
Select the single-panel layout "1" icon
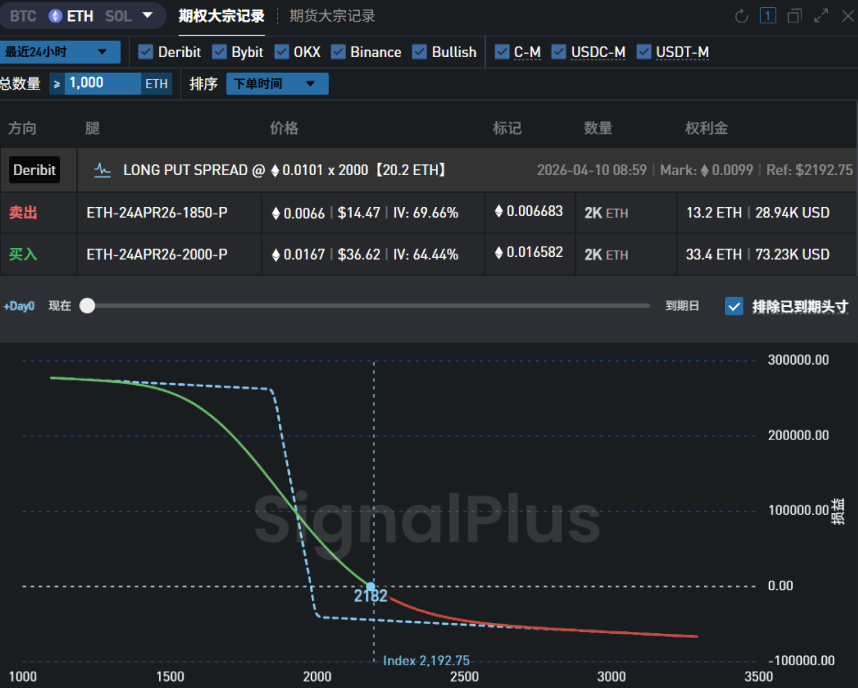point(768,16)
